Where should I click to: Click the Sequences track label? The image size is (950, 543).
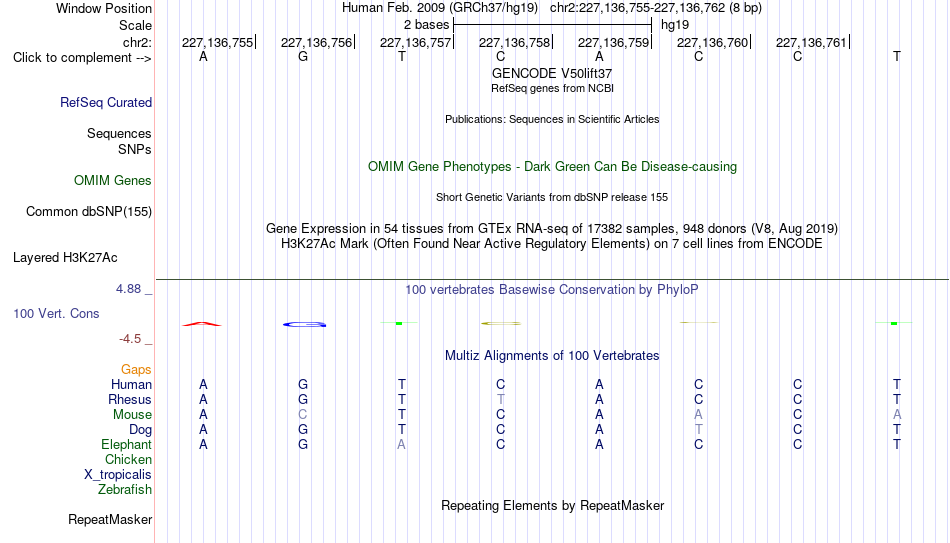click(x=119, y=133)
